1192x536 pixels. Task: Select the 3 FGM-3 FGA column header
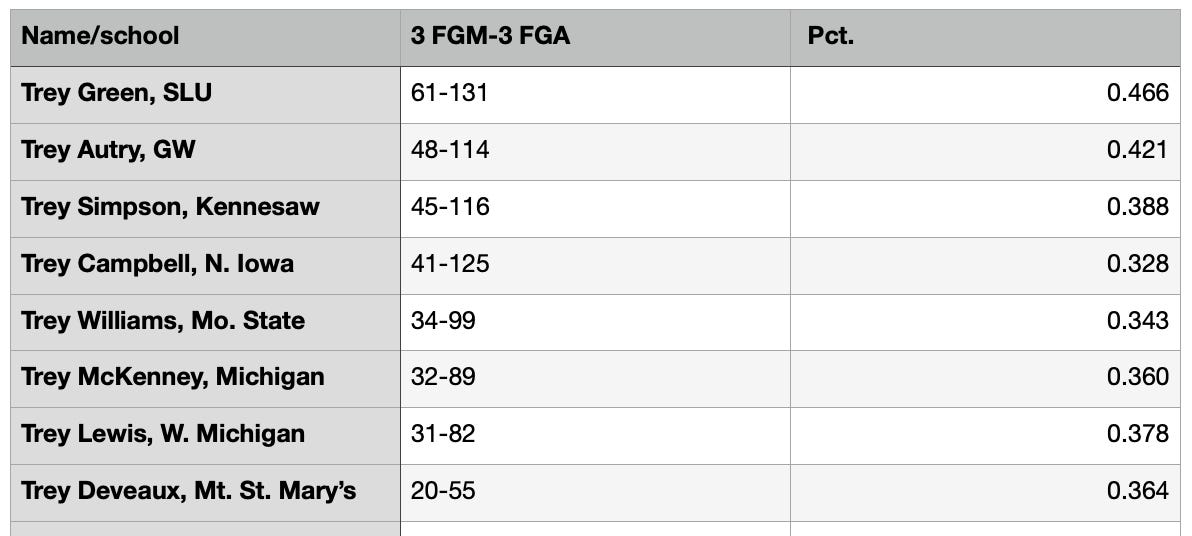(595, 37)
